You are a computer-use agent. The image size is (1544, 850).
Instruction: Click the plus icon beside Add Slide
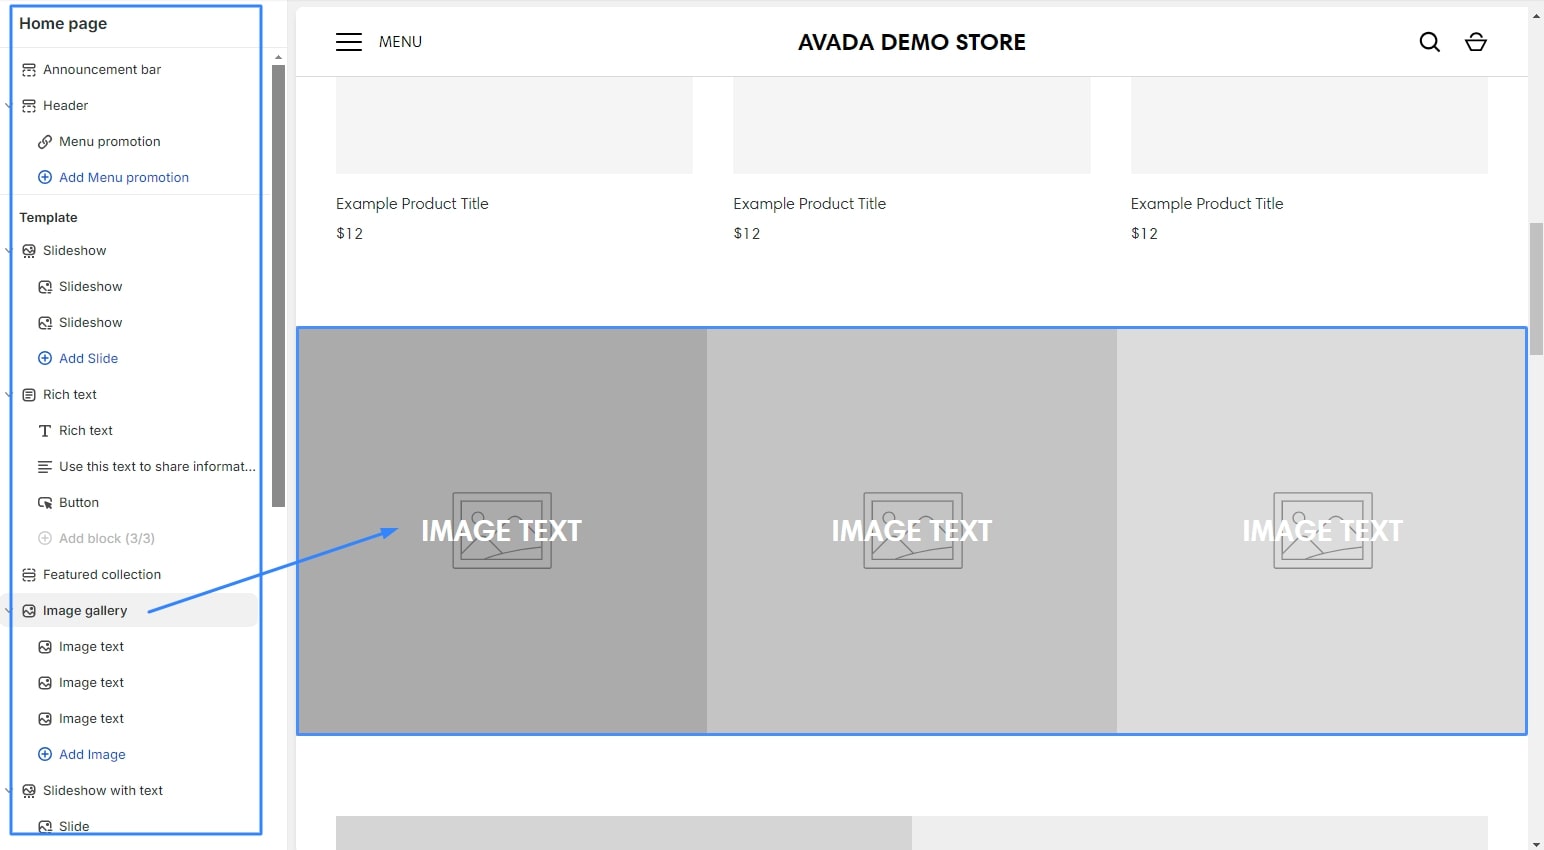pyautogui.click(x=45, y=359)
